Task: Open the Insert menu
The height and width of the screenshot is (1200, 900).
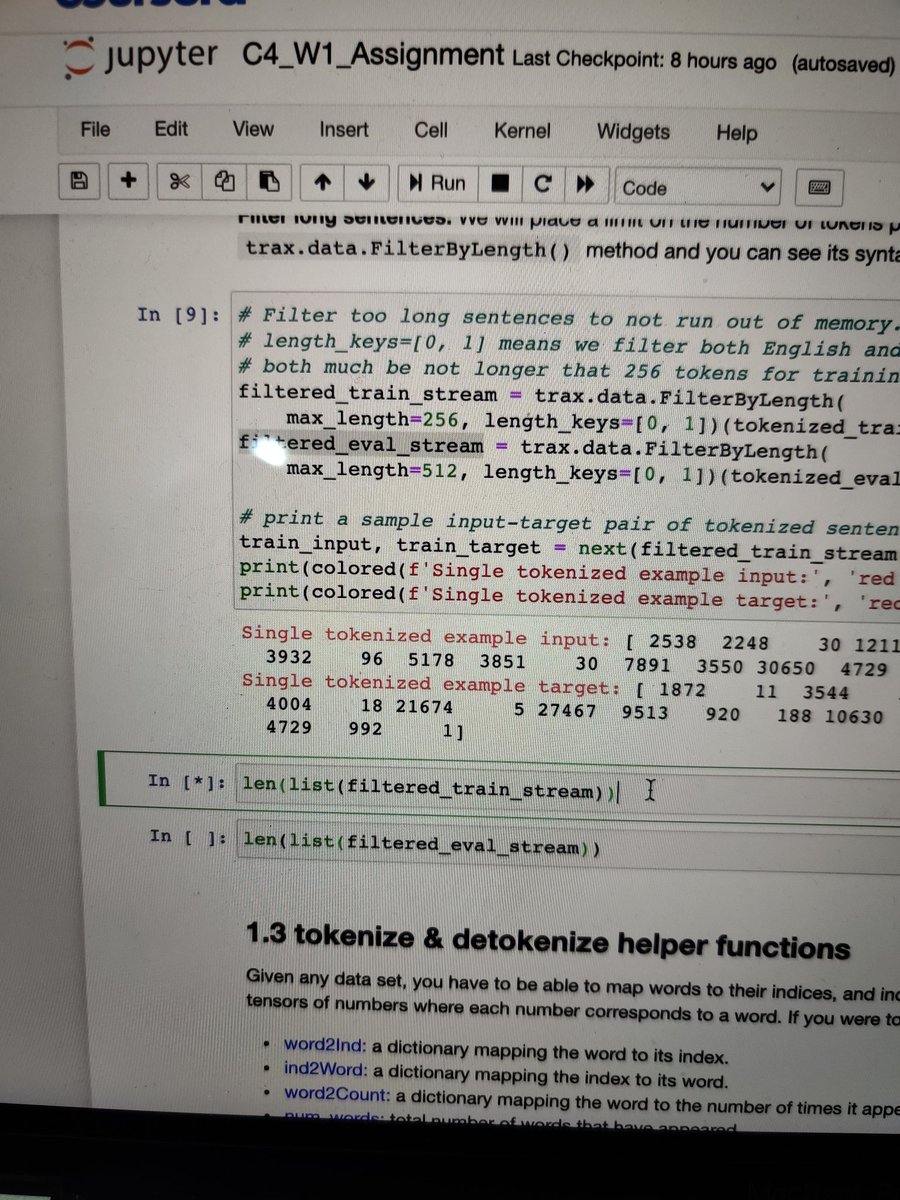Action: (344, 130)
